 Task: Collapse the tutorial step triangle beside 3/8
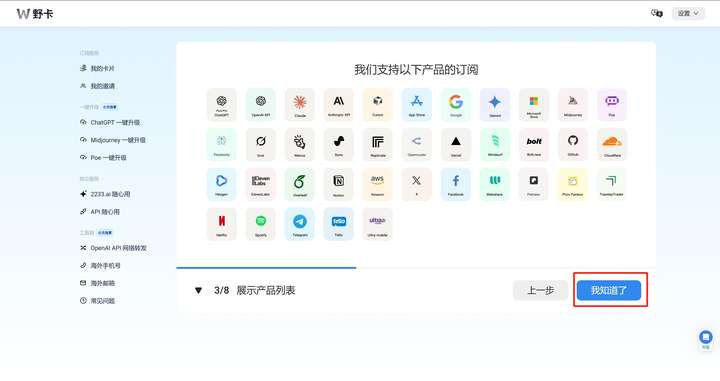pos(198,290)
